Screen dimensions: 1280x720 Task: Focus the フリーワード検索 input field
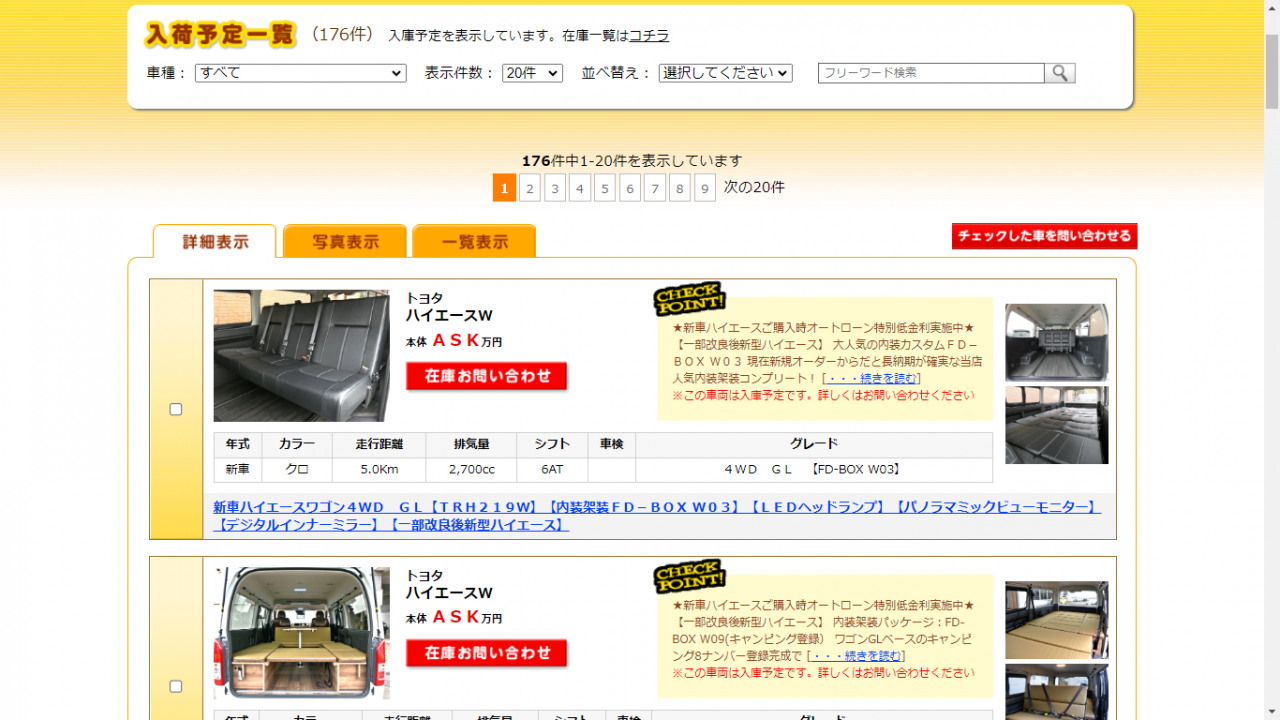pos(931,73)
